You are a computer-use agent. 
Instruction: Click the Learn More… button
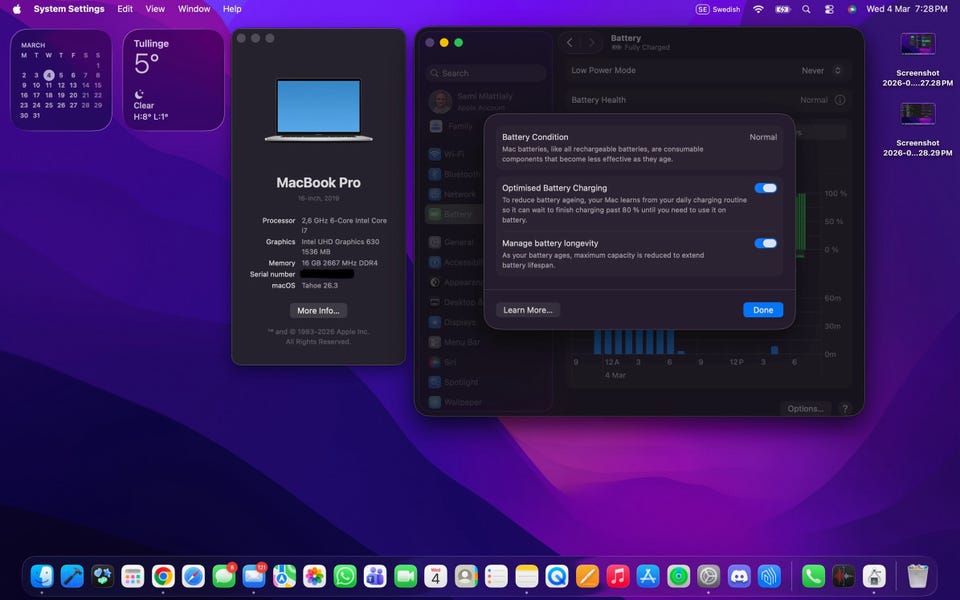527,310
